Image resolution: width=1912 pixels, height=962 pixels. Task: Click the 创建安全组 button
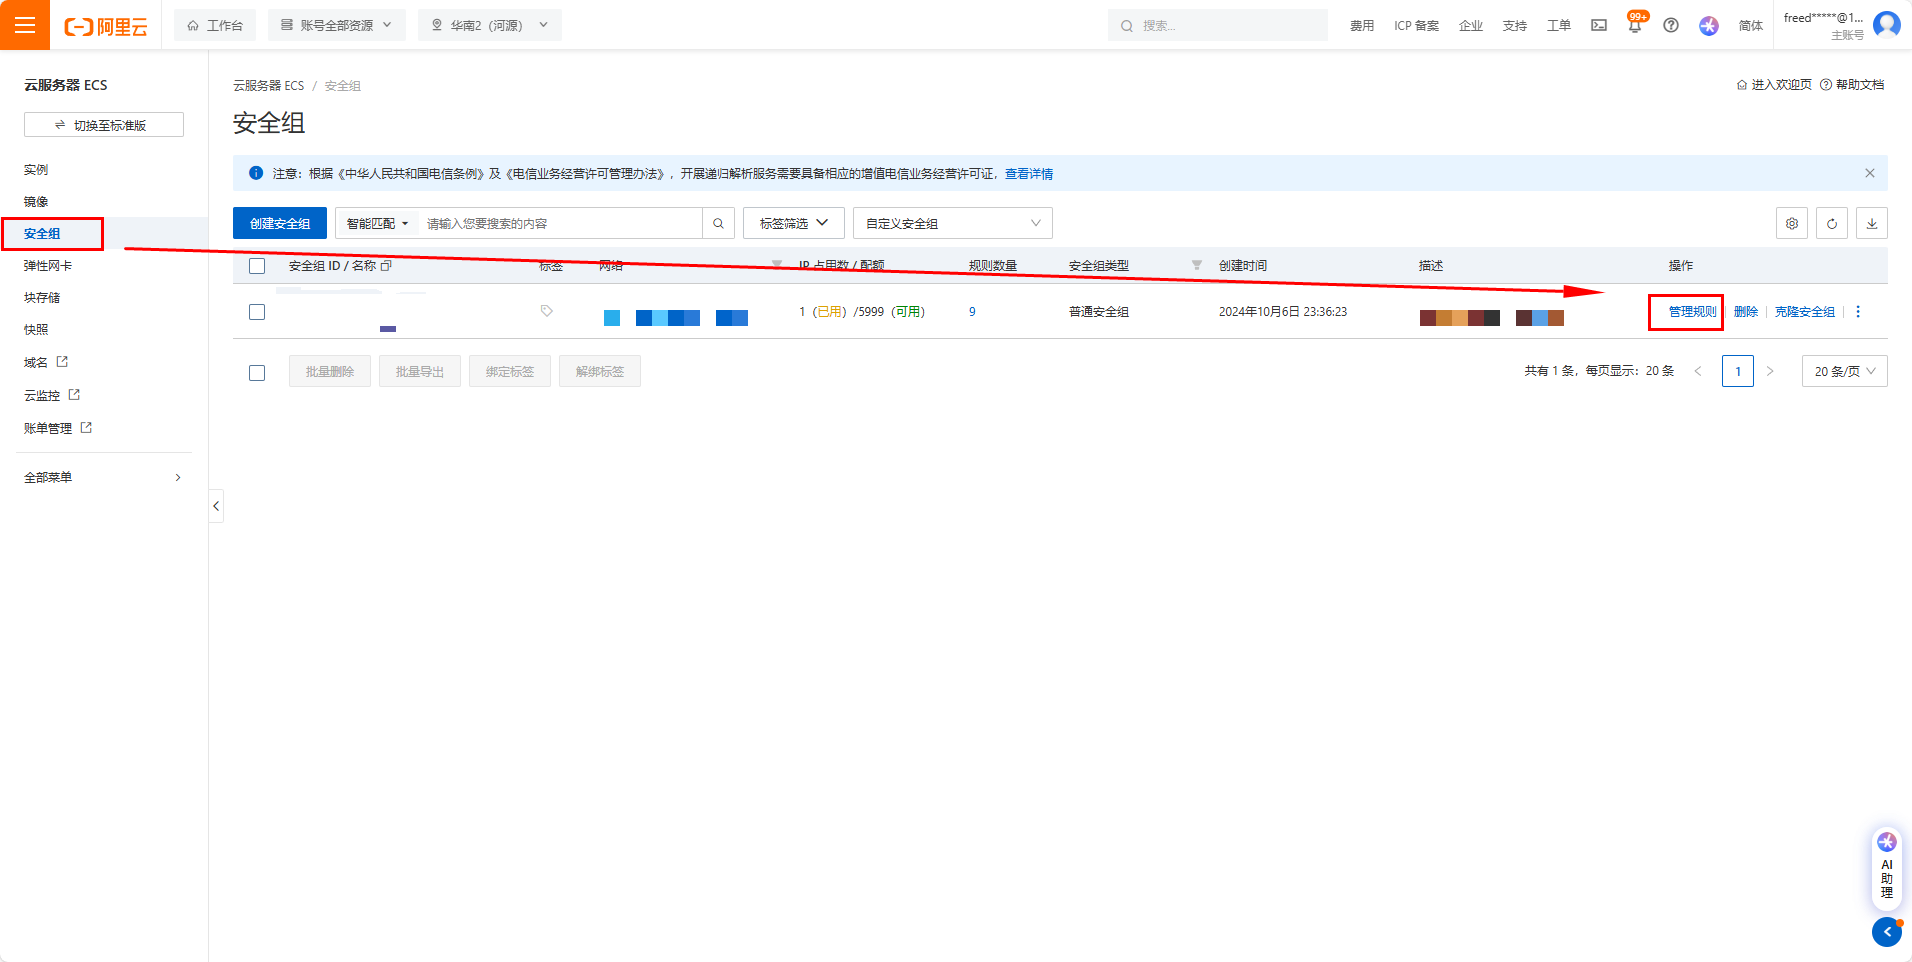280,224
